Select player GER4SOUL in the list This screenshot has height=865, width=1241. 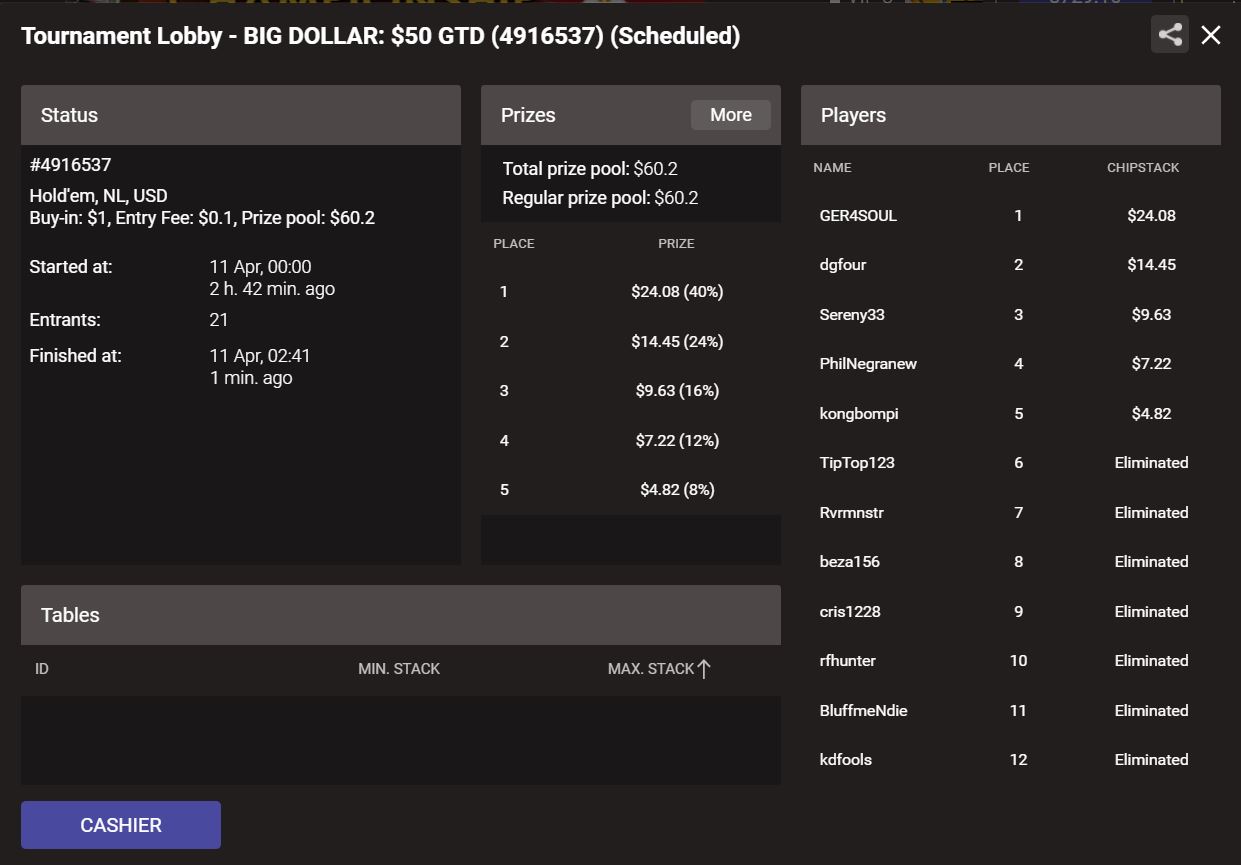(1011, 215)
